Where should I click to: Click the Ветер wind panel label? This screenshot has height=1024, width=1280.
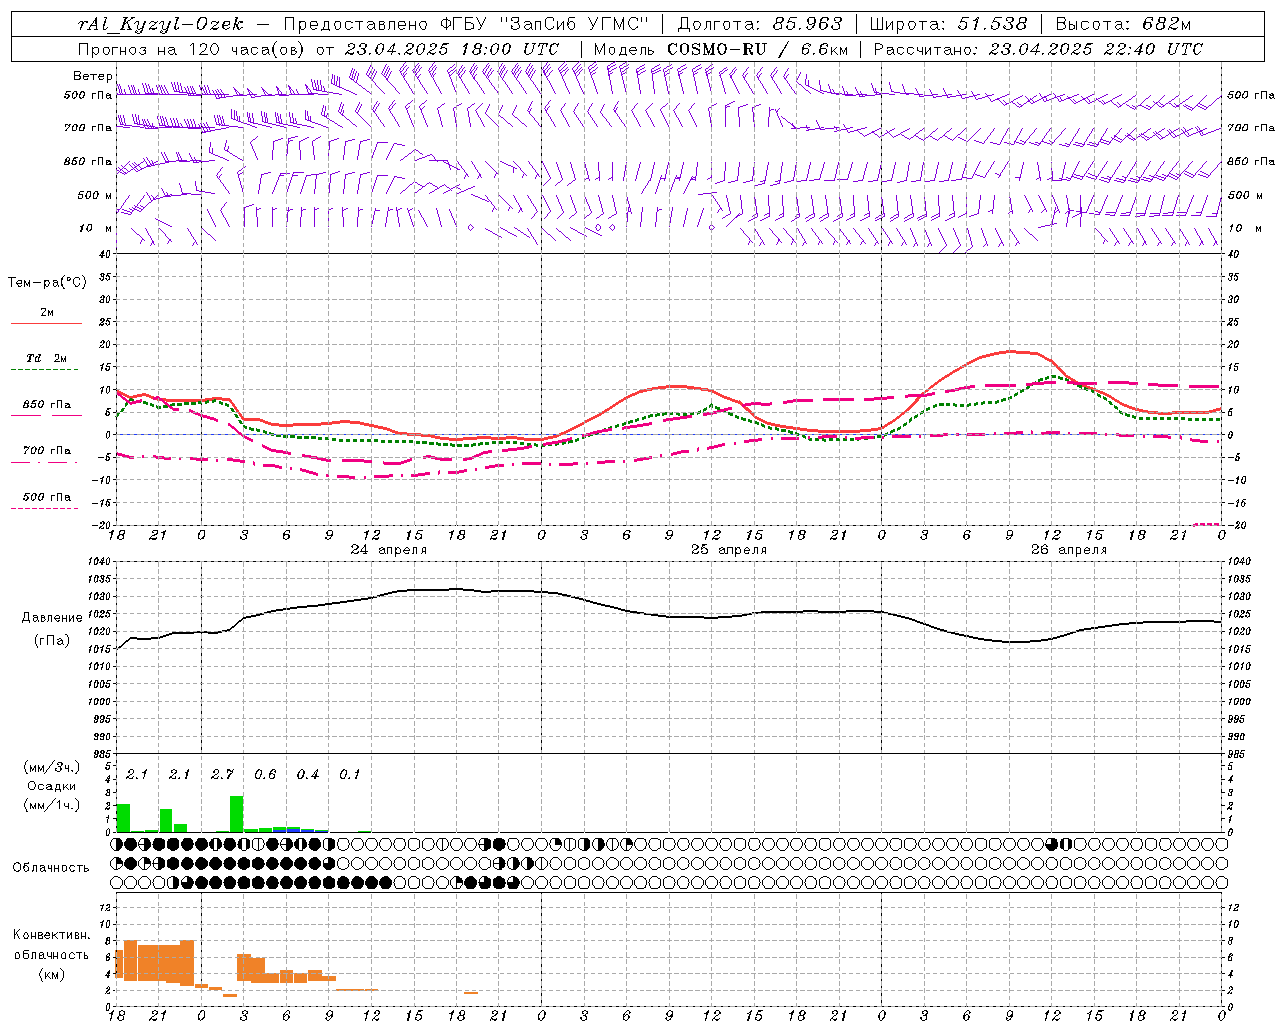[92, 76]
